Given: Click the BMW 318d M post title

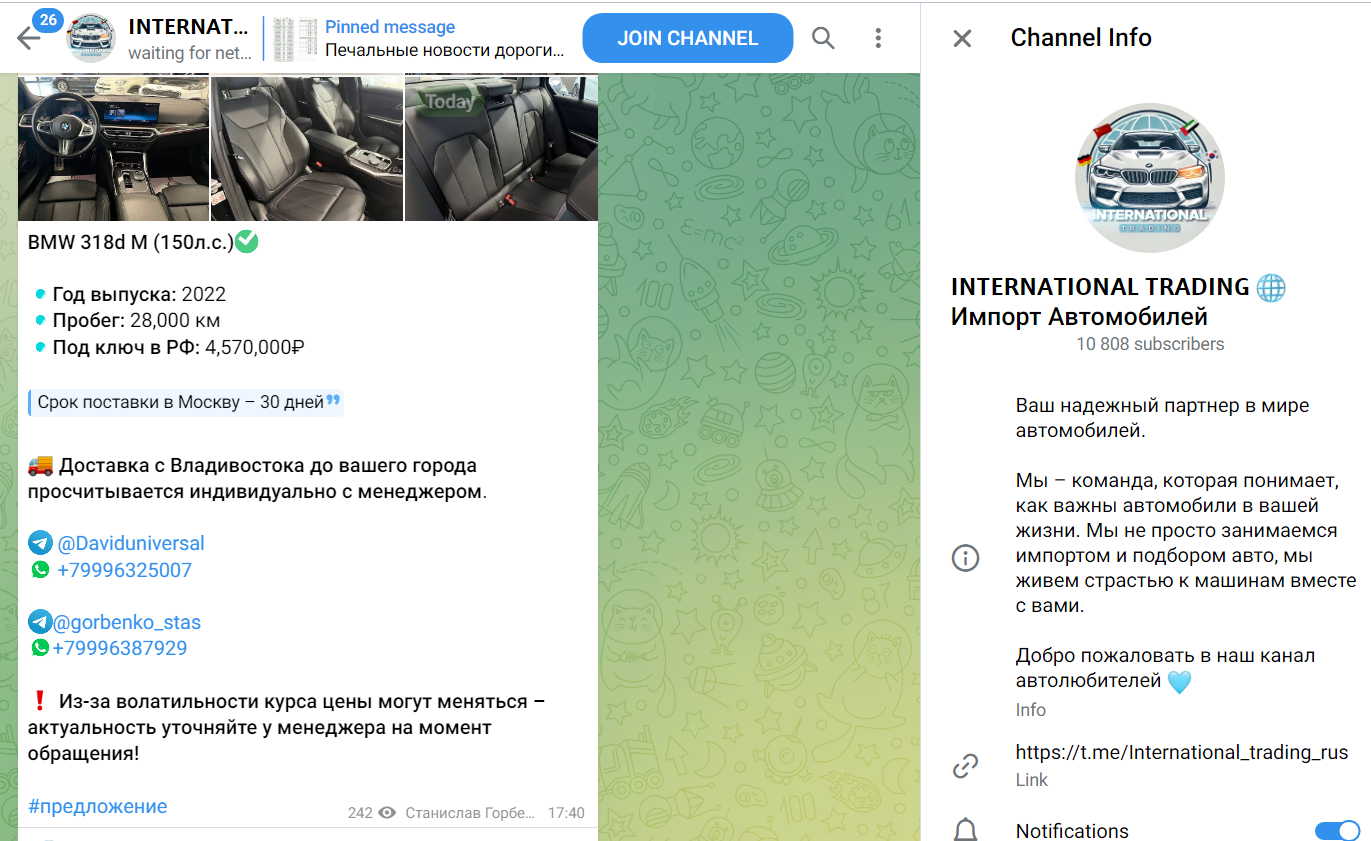Looking at the screenshot, I should pos(131,242).
